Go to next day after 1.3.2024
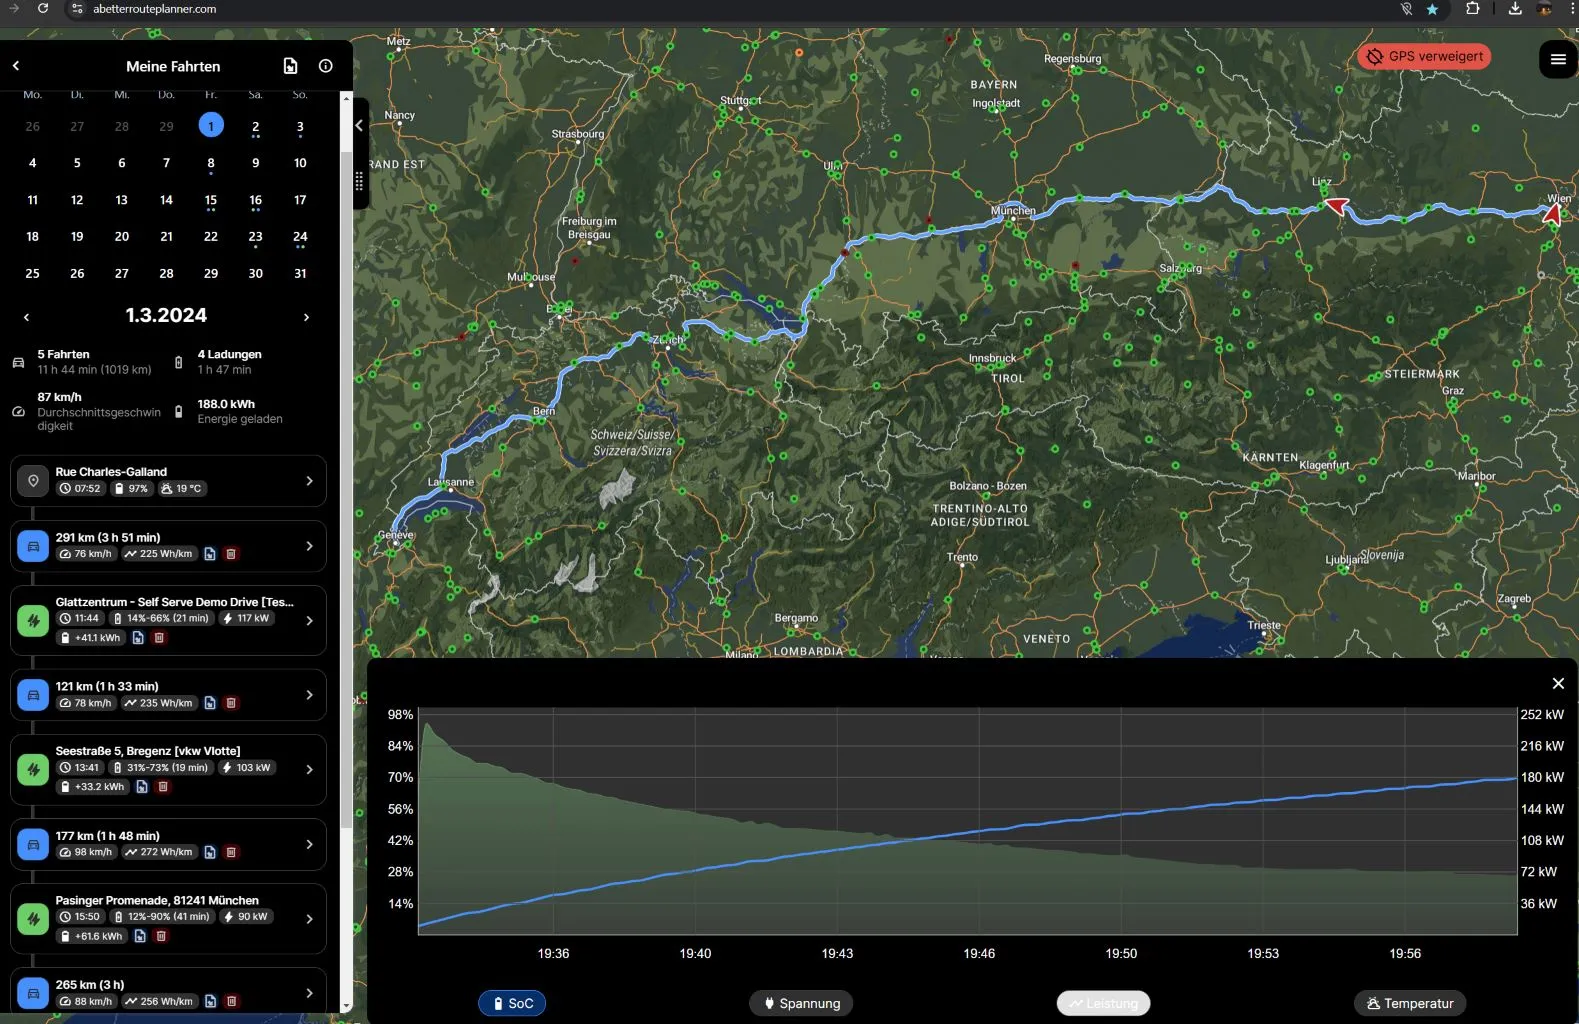This screenshot has width=1579, height=1024. (306, 317)
